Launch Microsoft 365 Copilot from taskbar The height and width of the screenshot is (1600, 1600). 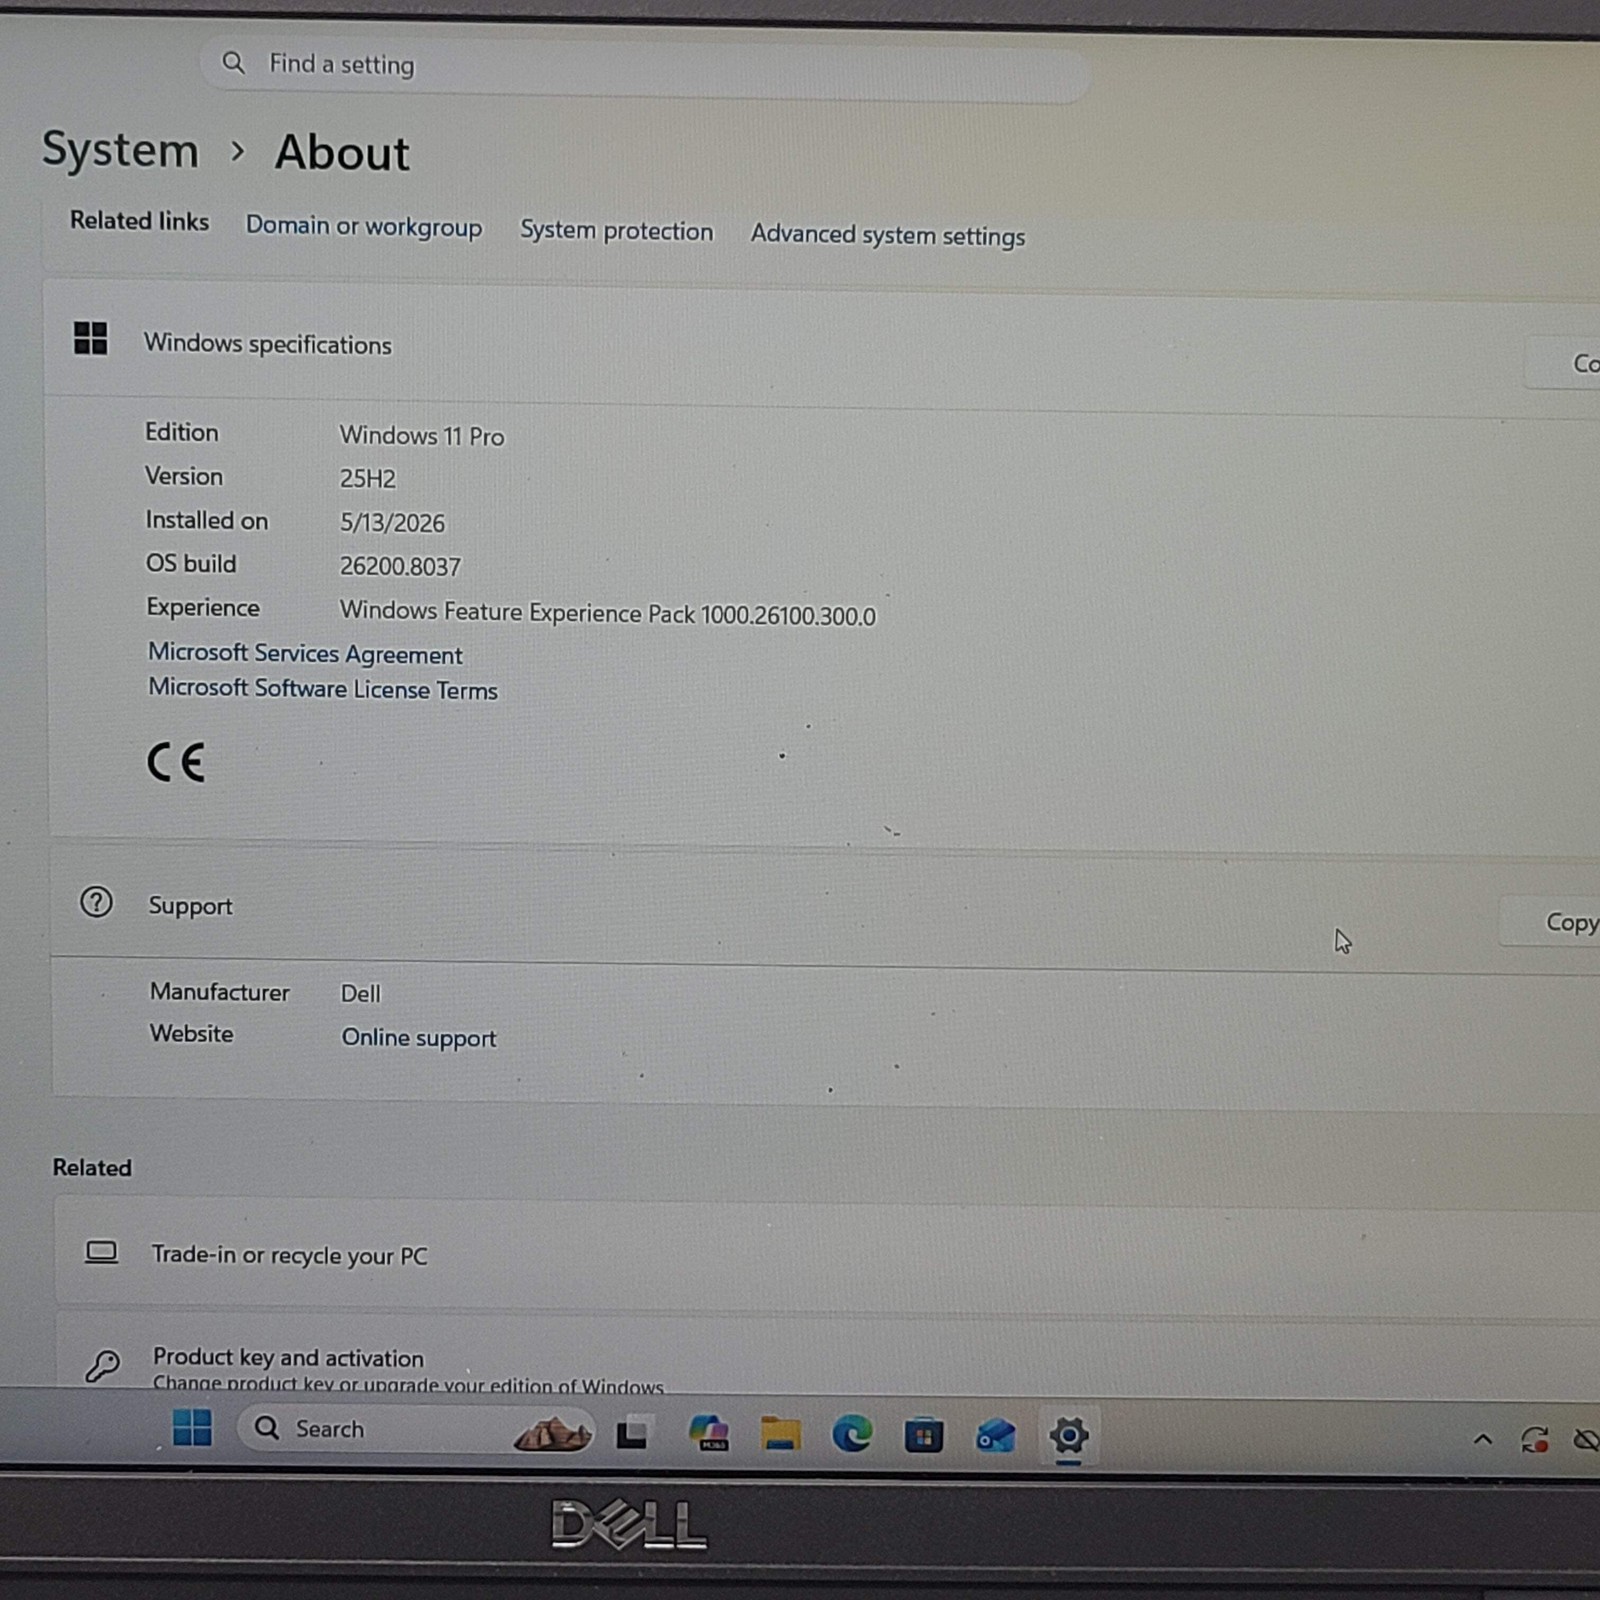[709, 1433]
